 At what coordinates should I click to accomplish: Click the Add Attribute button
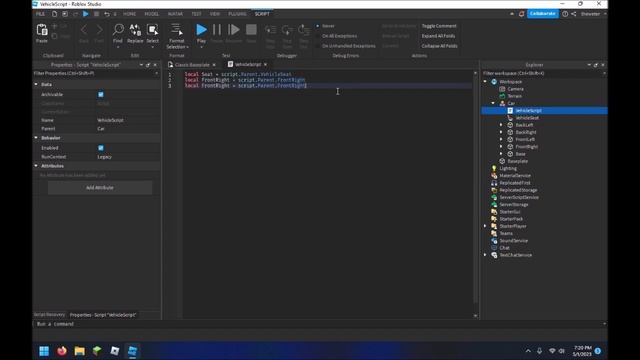coord(100,188)
